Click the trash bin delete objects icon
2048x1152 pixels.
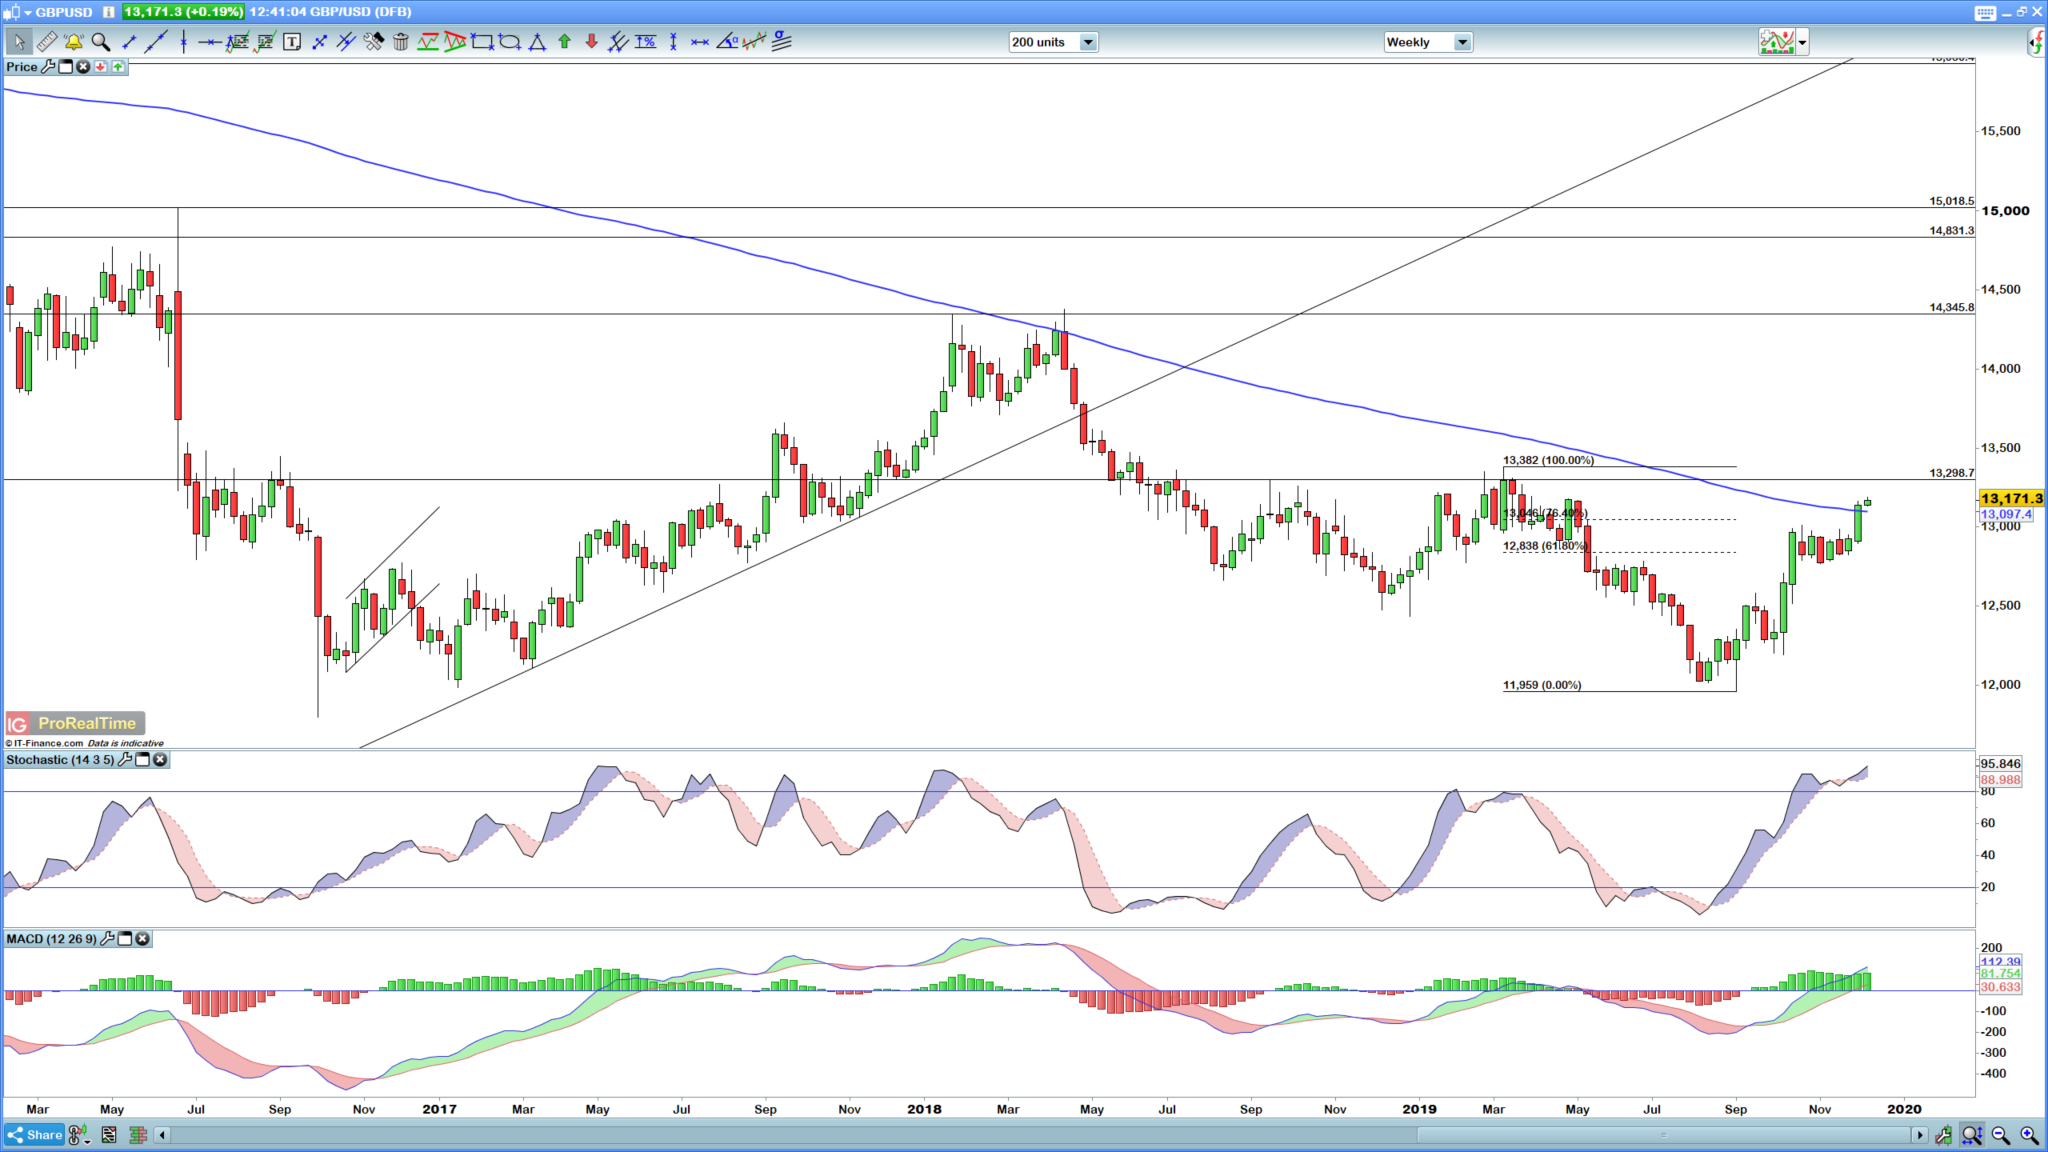coord(400,42)
